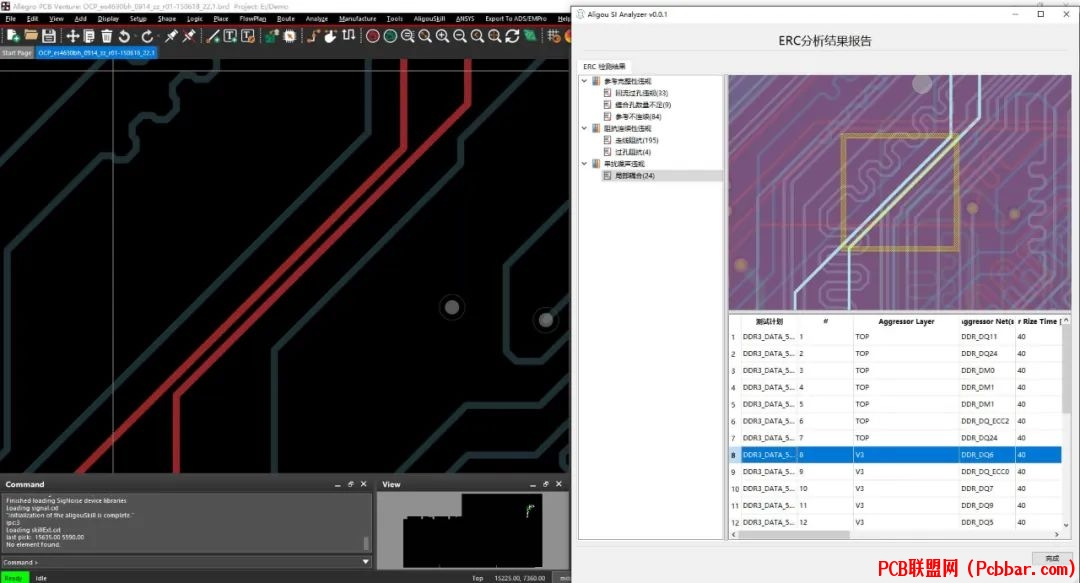Select the ERC tree item with count (84)
1080x583 pixels.
tap(637, 116)
